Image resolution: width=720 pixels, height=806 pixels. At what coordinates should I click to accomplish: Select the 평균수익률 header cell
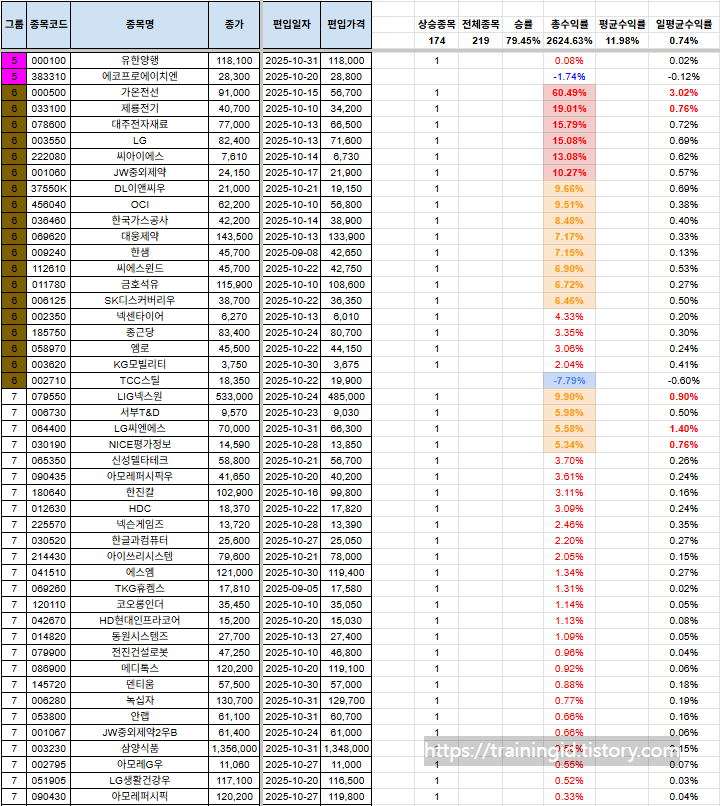[622, 24]
